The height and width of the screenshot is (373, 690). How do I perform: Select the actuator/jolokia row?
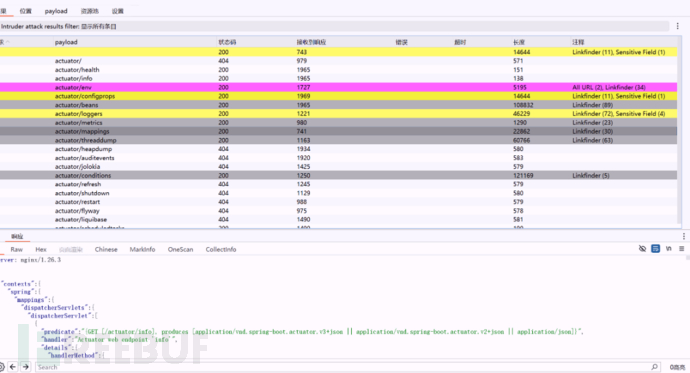click(x=338, y=166)
